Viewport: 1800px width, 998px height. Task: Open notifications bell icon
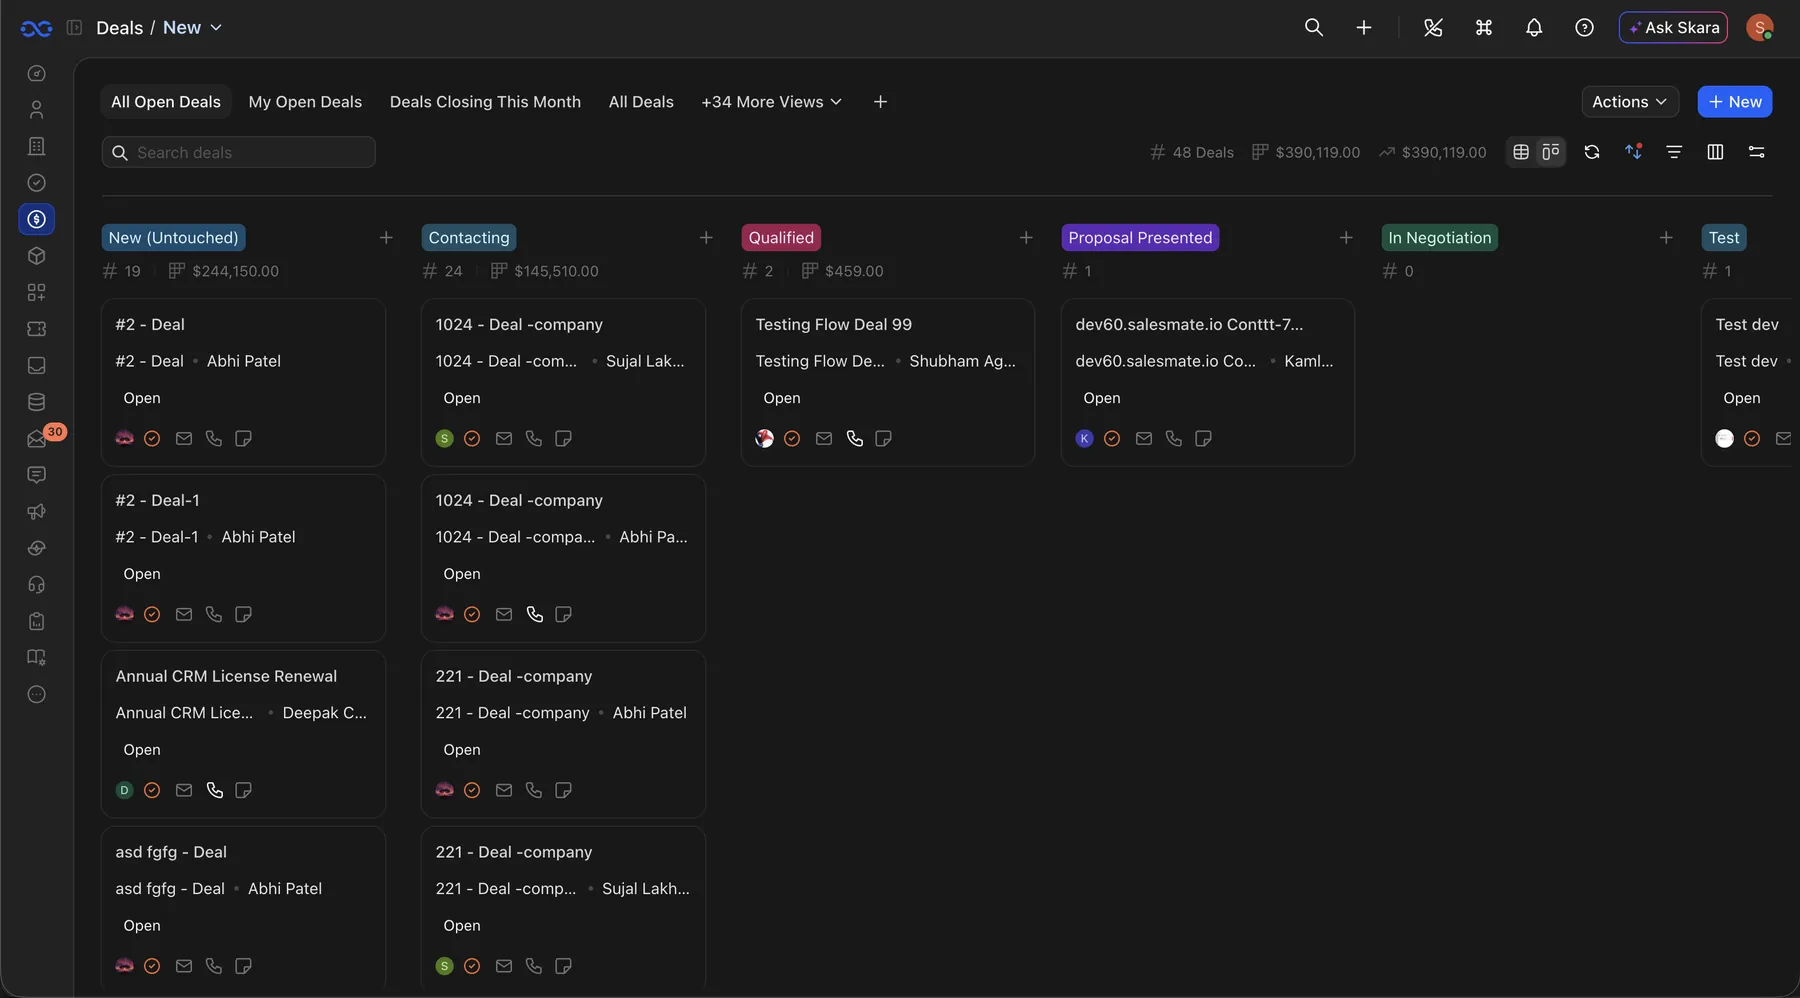tap(1534, 28)
